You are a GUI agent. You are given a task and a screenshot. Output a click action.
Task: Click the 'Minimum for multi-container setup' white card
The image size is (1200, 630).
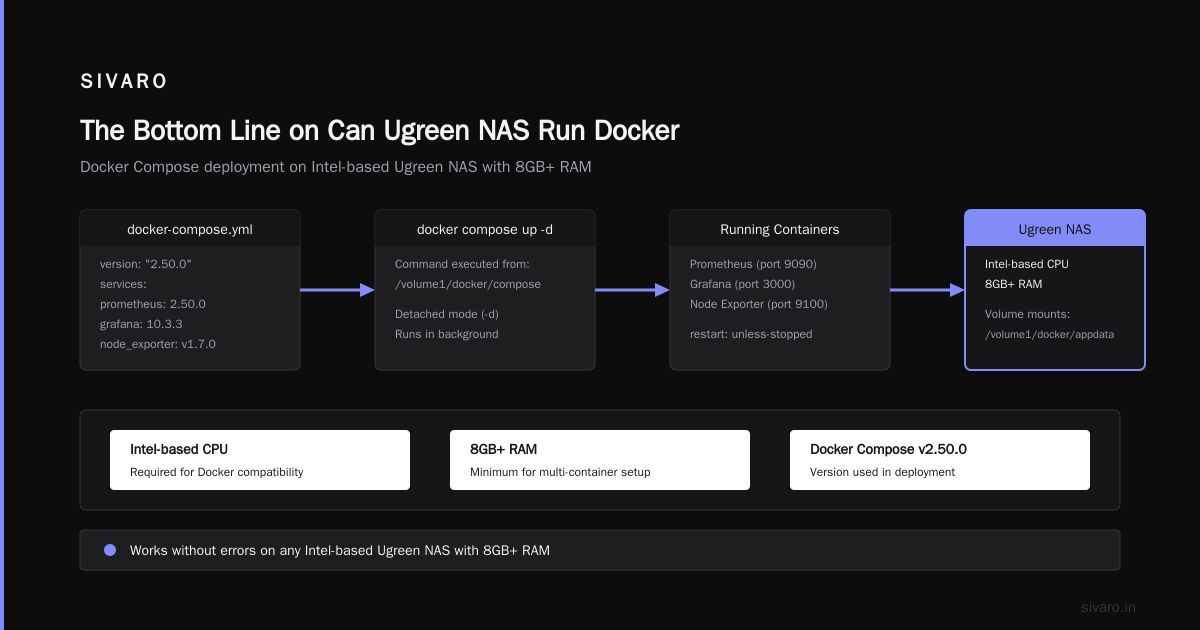600,460
